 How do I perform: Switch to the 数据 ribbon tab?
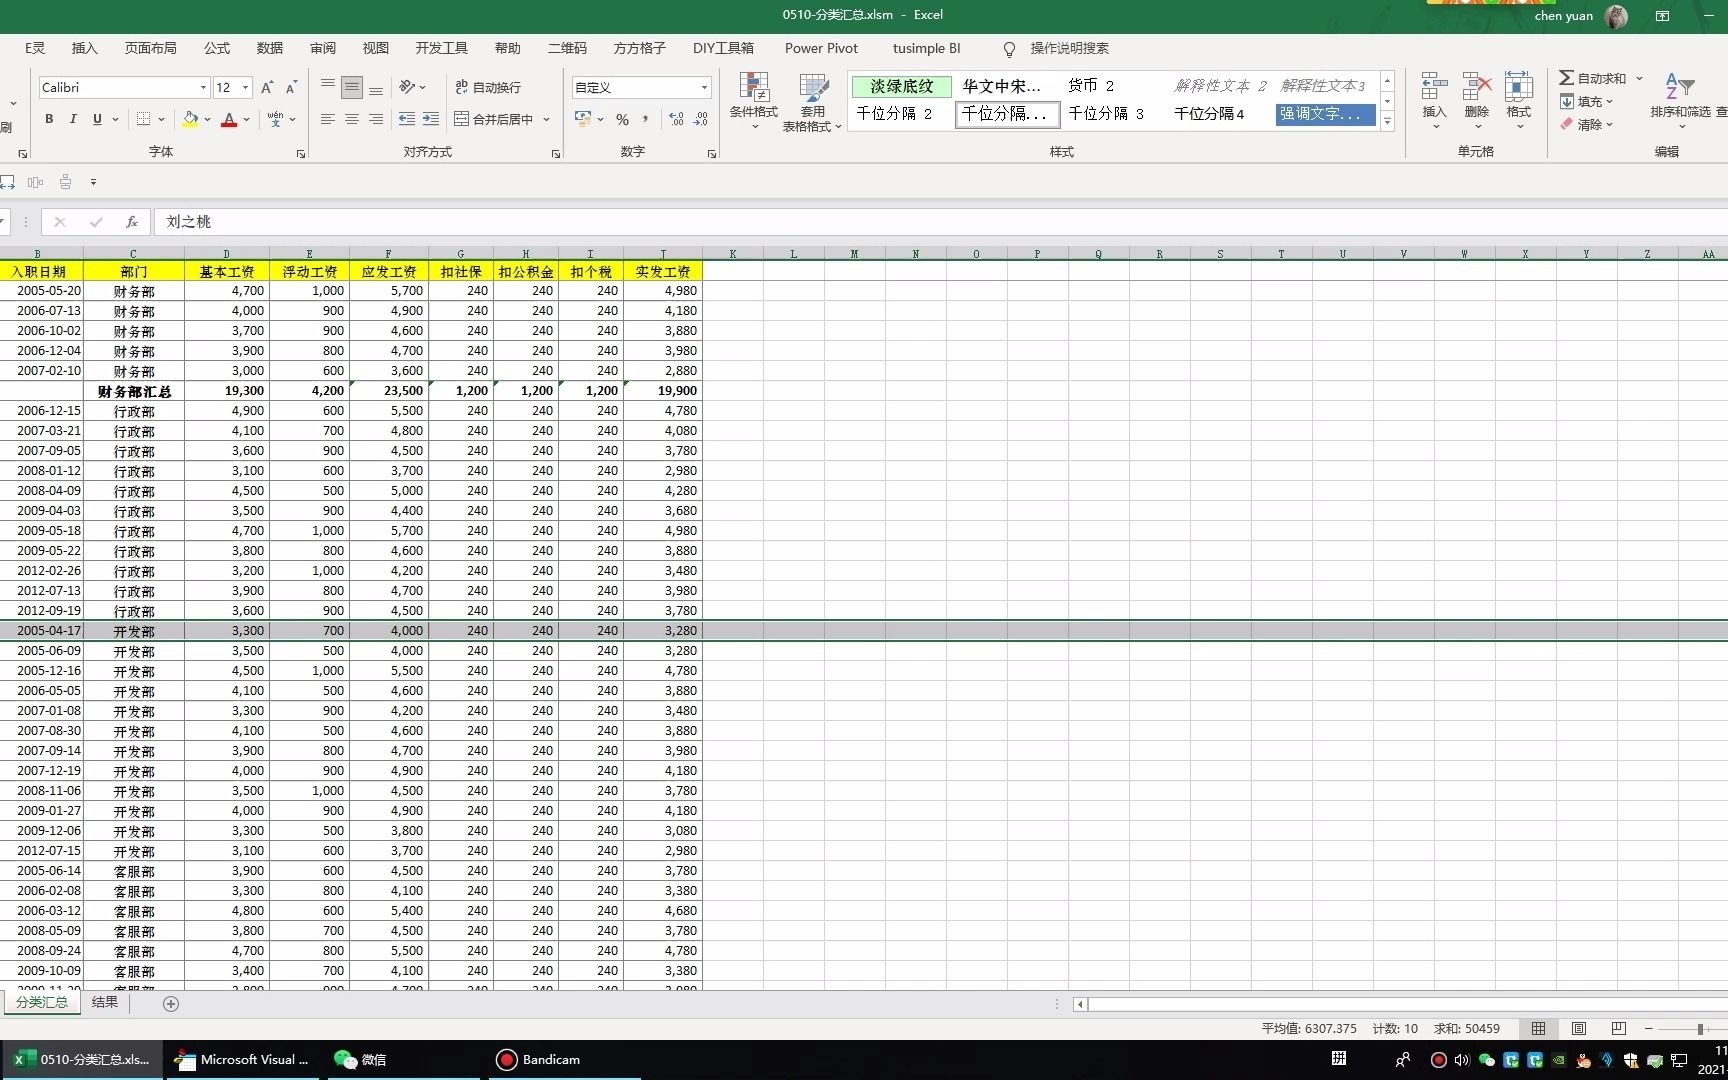[268, 47]
